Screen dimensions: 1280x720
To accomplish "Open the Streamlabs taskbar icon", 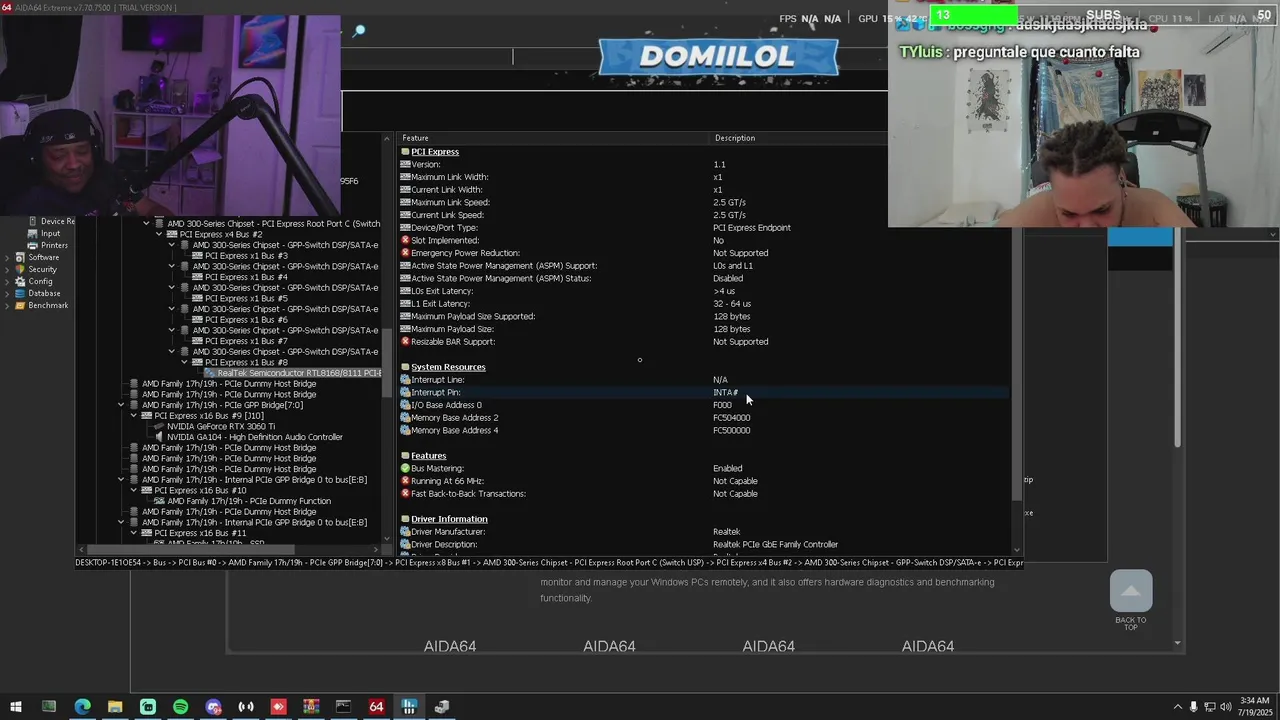I will coord(148,707).
